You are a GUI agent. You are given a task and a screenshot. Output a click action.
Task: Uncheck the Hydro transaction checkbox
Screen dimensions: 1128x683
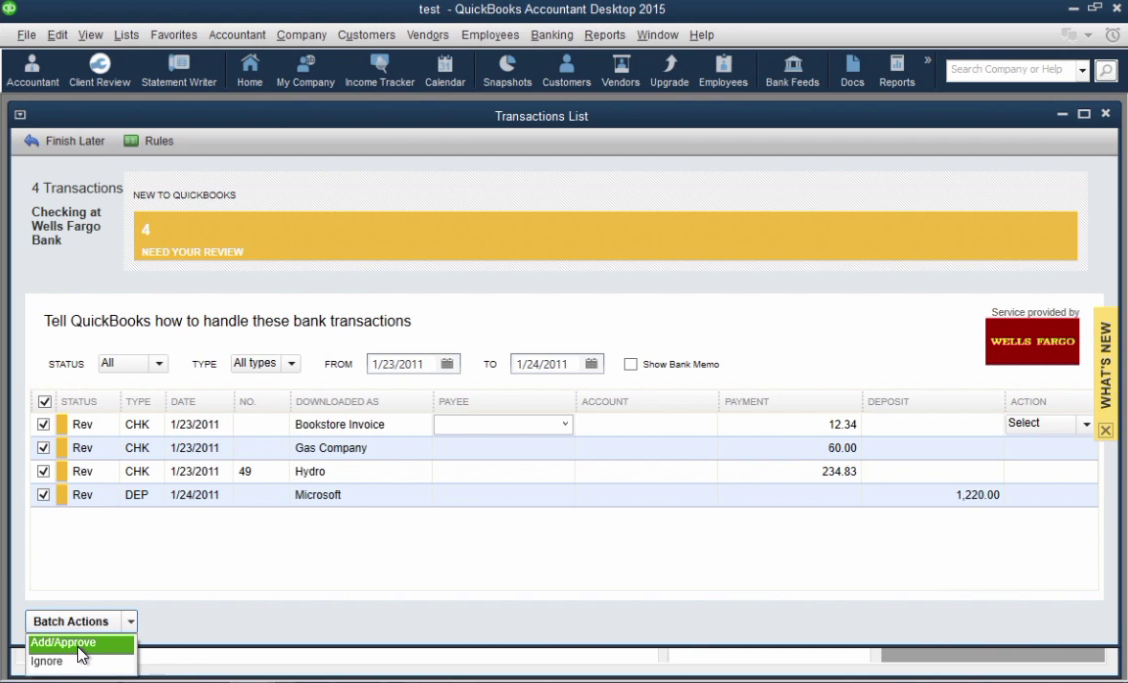(43, 471)
